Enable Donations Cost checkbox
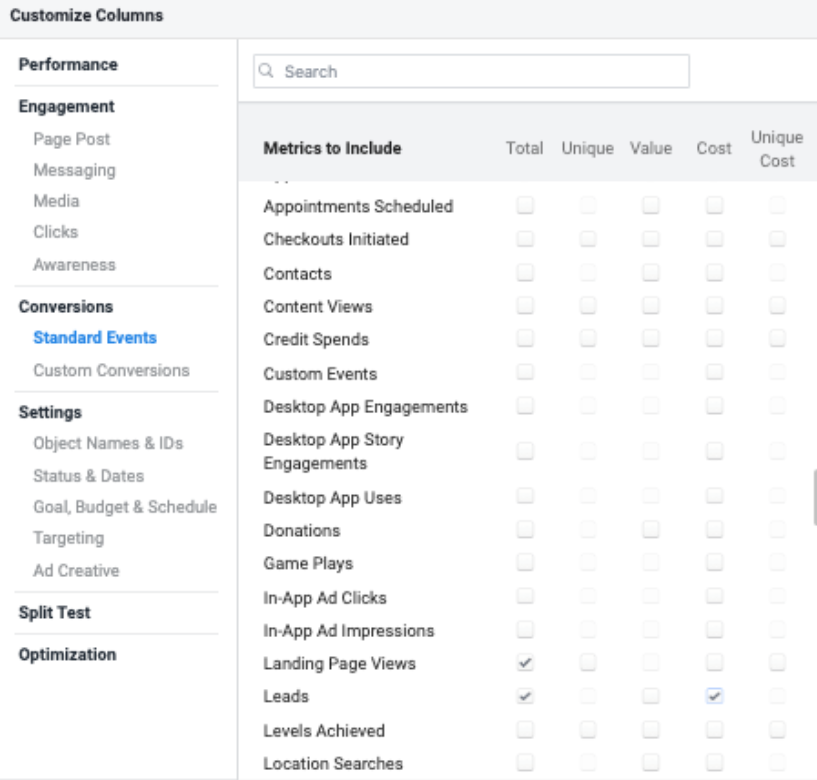 (714, 530)
